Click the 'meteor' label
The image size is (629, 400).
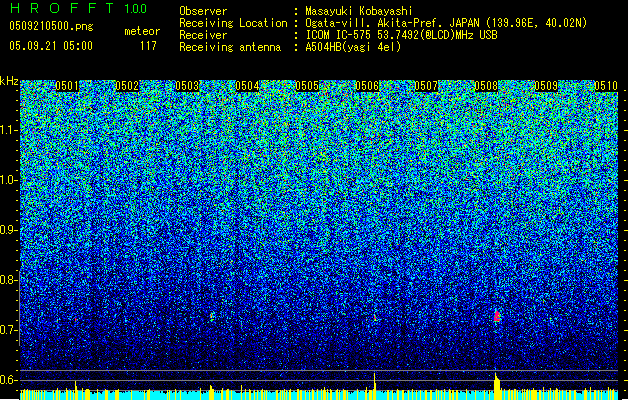[142, 31]
